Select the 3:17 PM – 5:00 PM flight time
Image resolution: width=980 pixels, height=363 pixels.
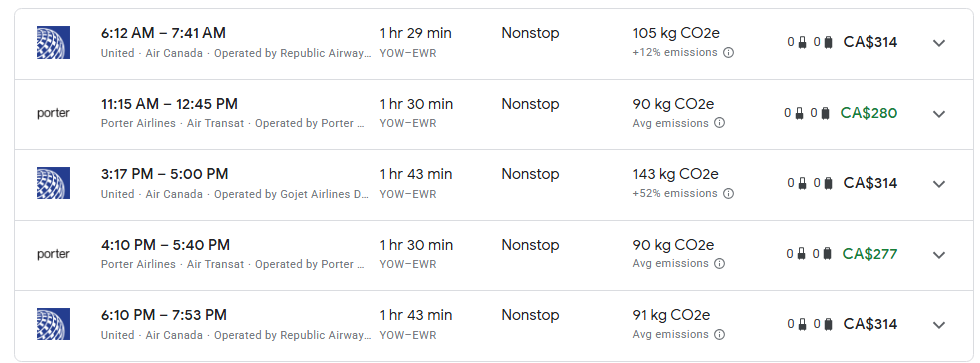(164, 174)
